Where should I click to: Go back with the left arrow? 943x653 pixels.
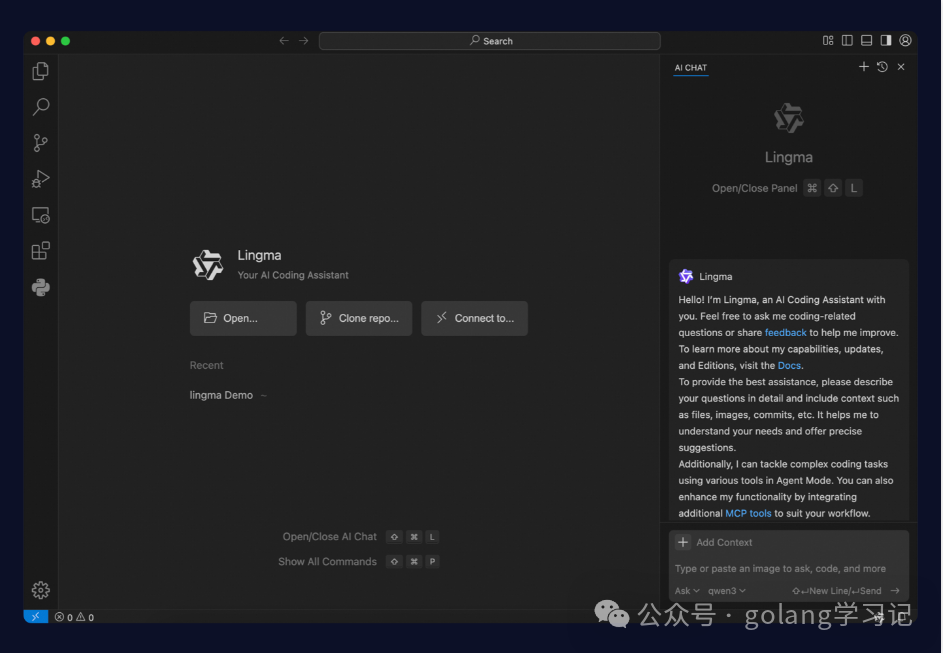(284, 41)
